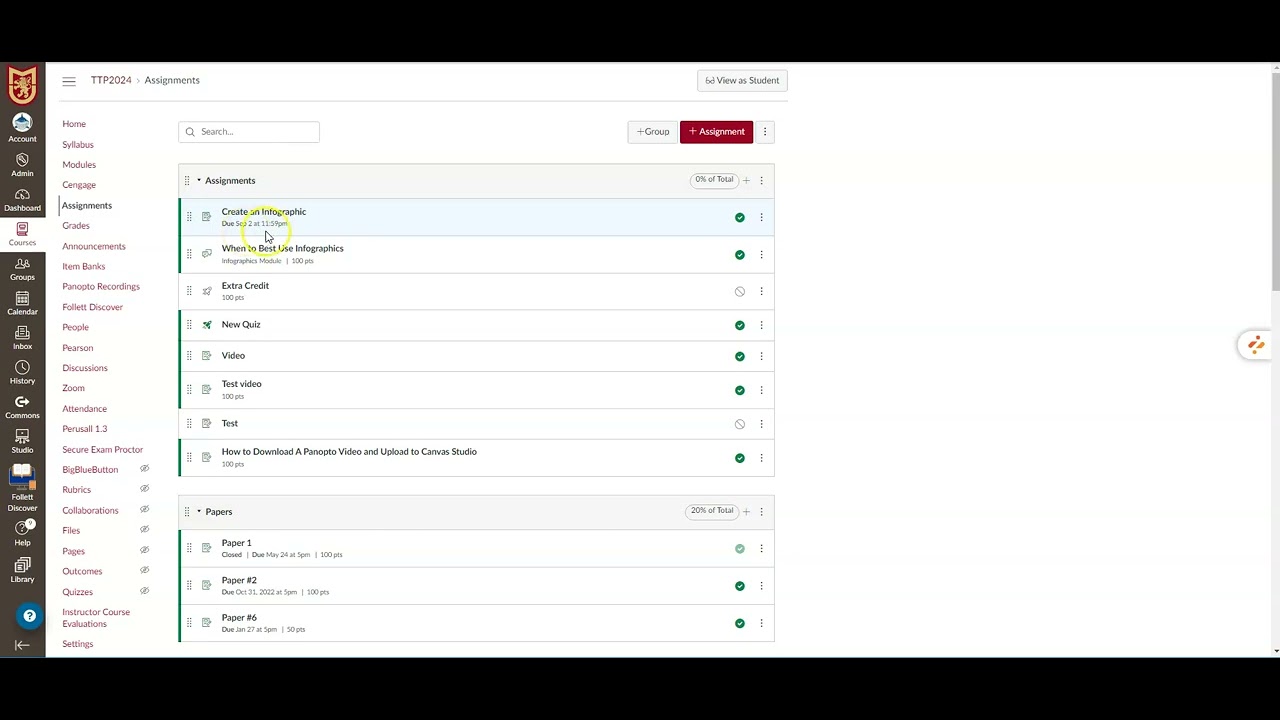Open options menu for the Video row

coord(761,356)
